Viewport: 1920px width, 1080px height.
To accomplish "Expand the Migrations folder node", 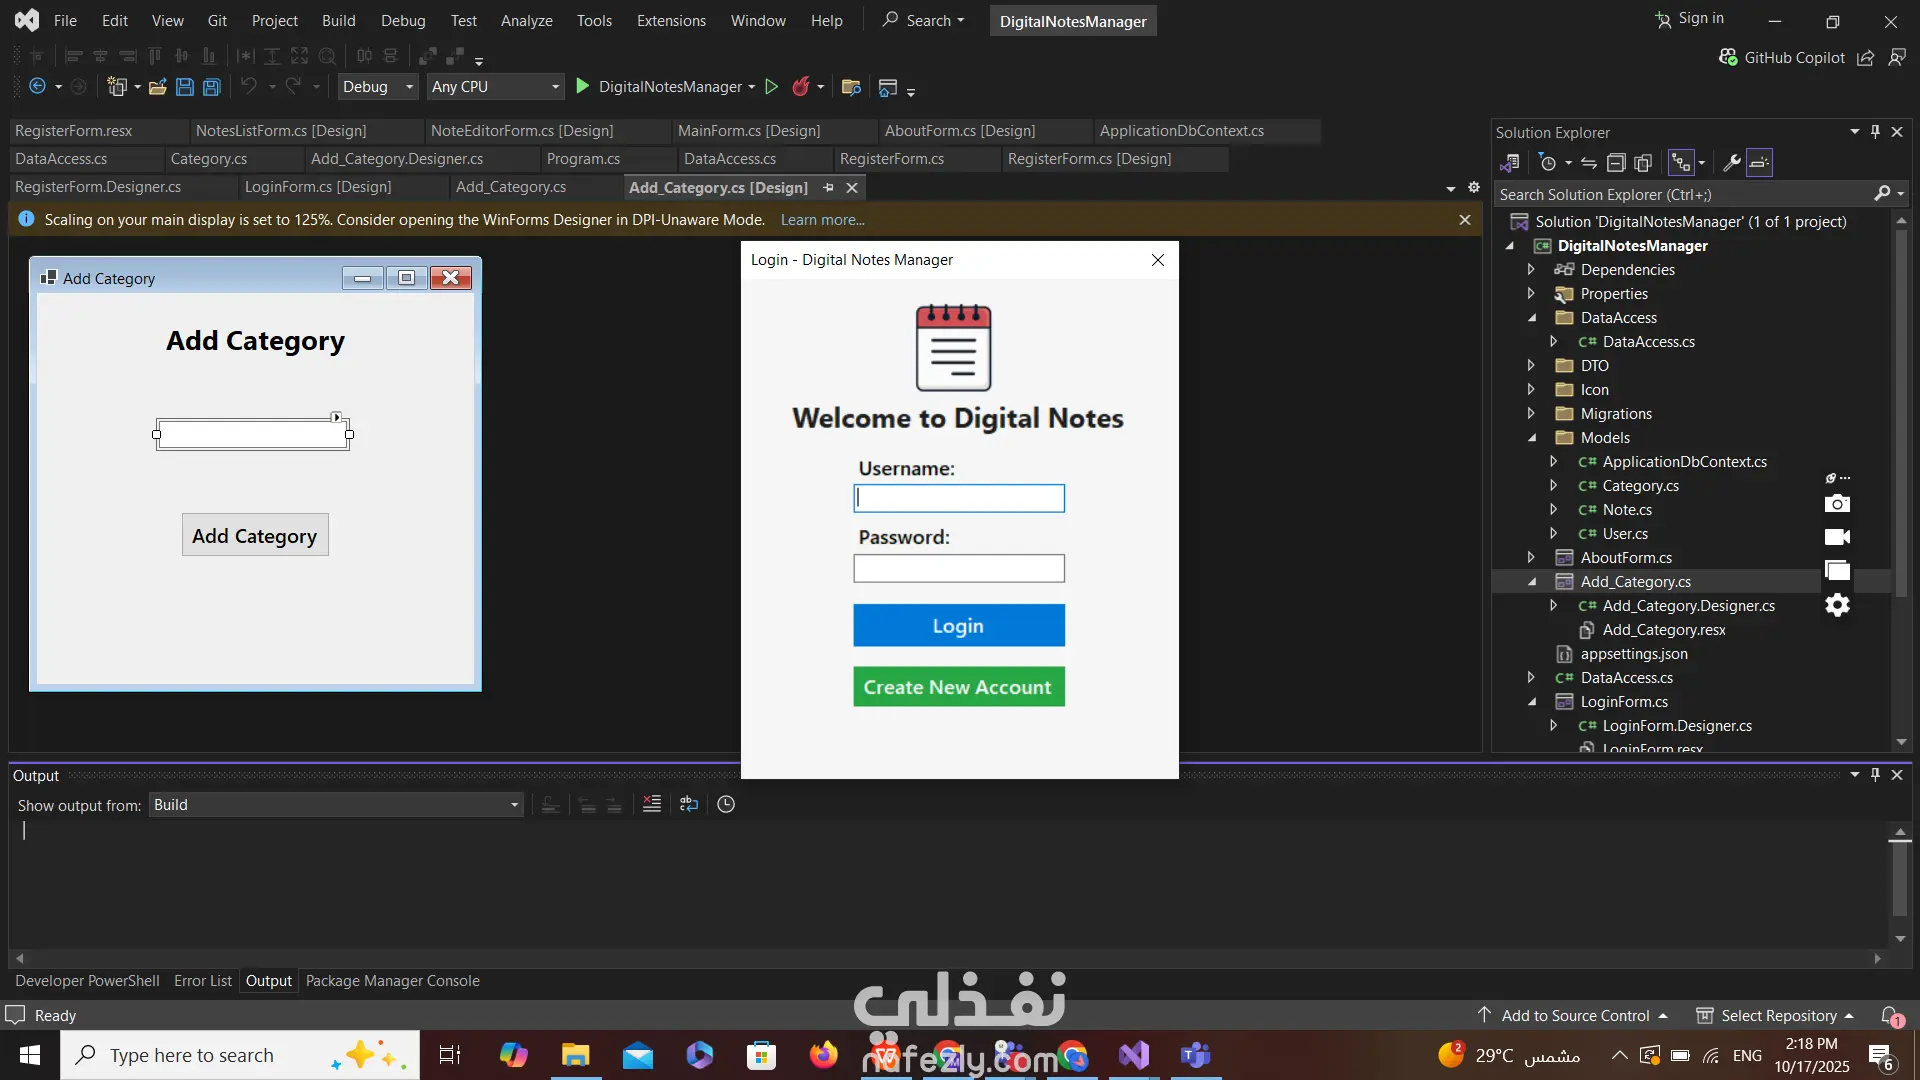I will (1531, 414).
